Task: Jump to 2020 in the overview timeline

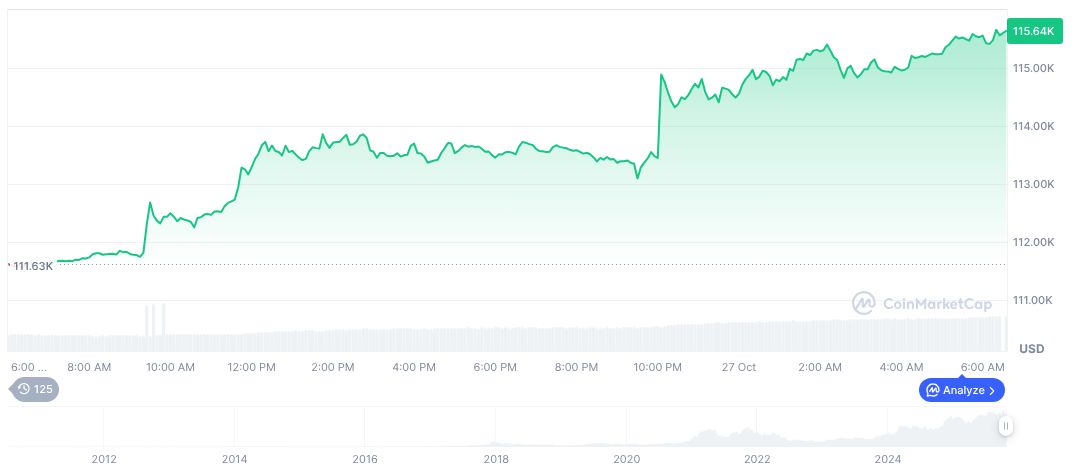Action: click(x=626, y=459)
